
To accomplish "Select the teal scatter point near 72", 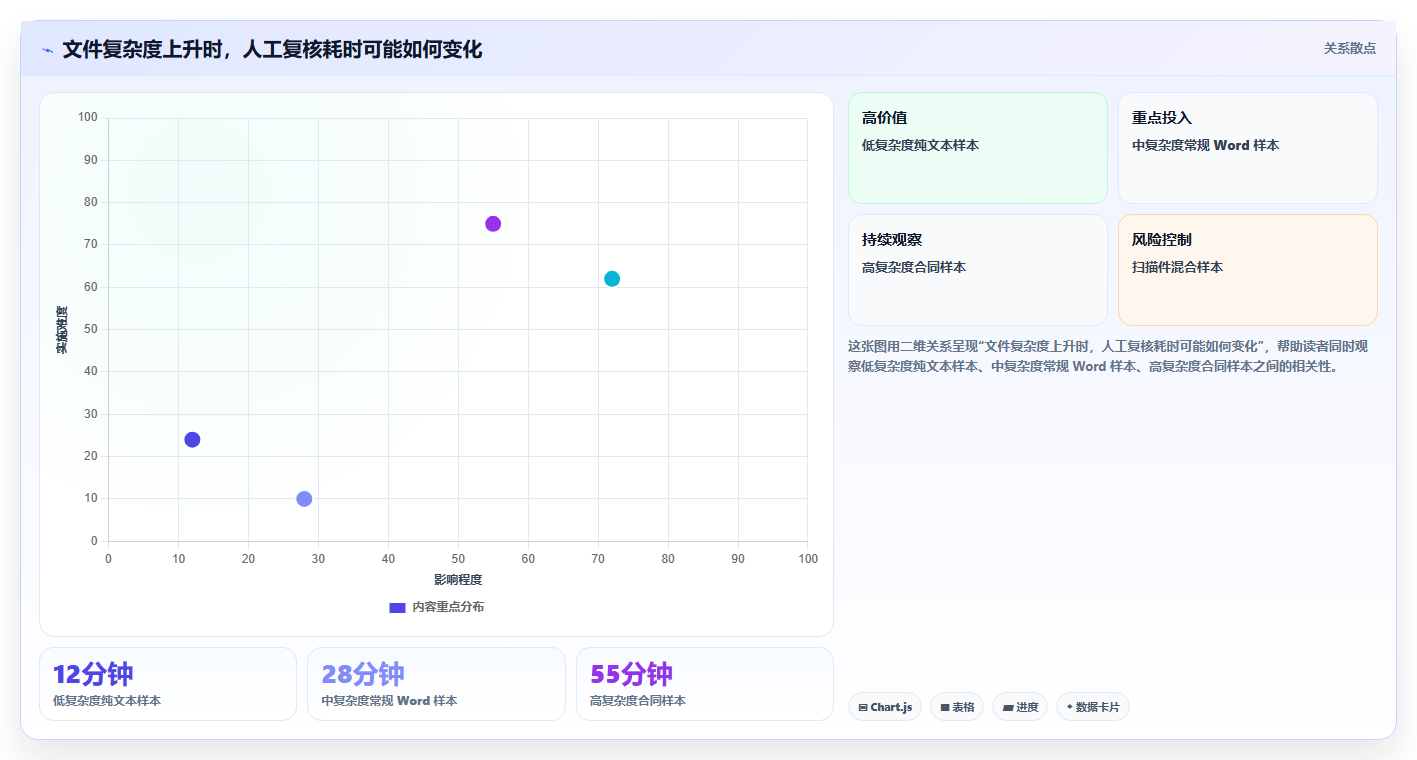I will [x=612, y=279].
